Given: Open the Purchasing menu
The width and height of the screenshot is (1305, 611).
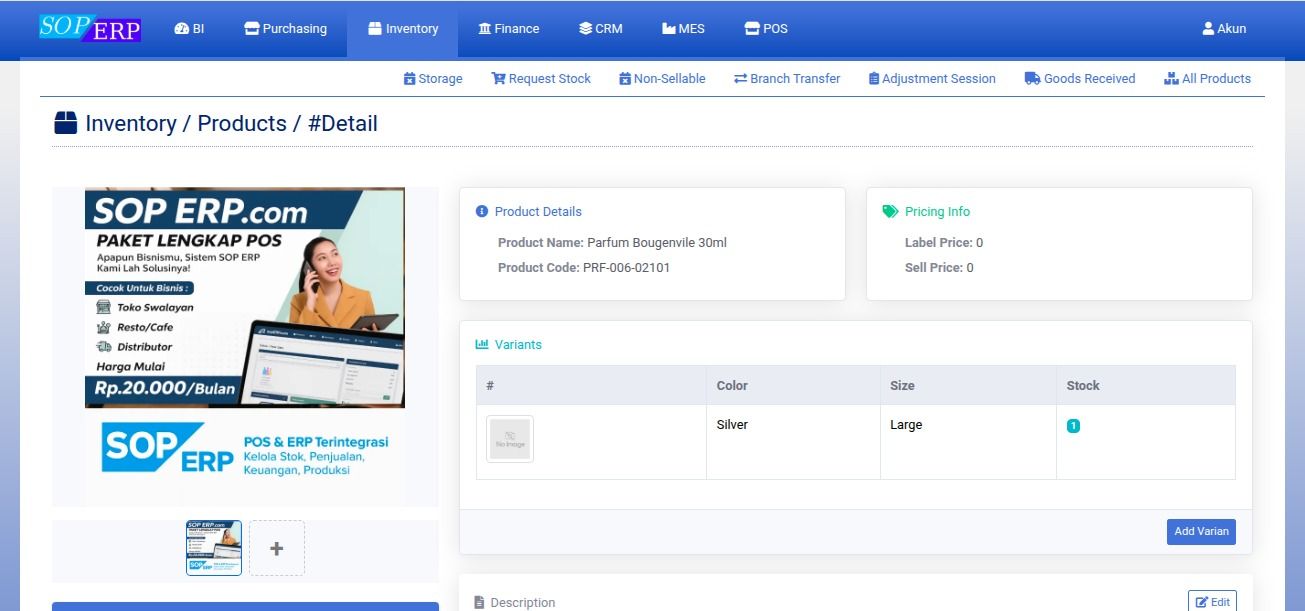Looking at the screenshot, I should pos(285,29).
